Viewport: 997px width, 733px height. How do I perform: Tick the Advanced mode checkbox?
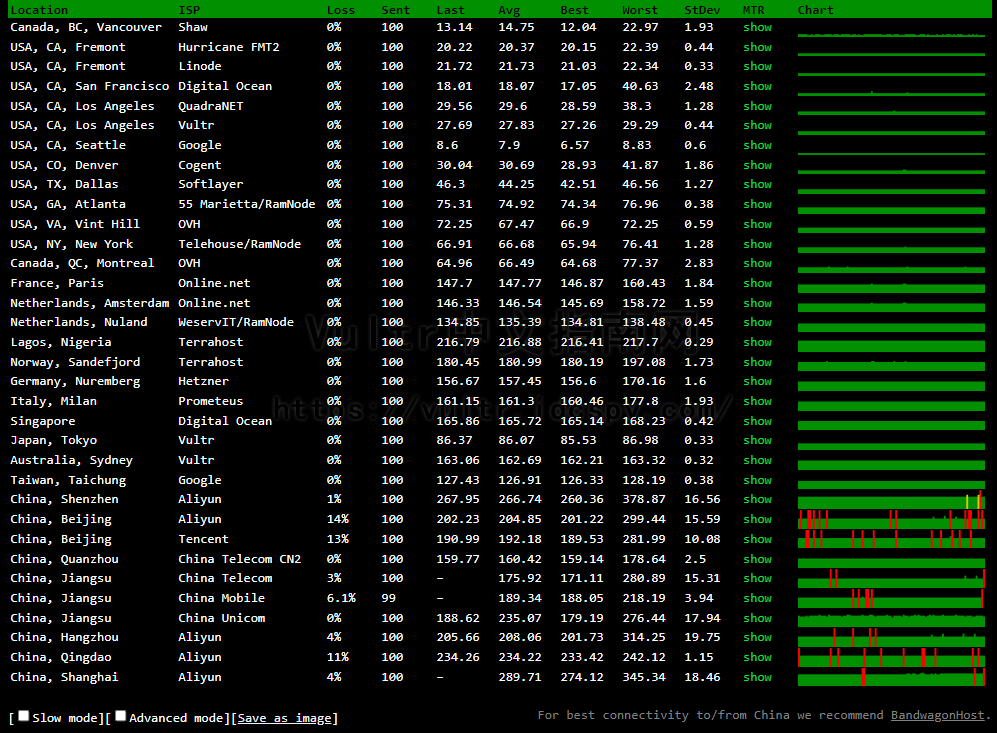pyautogui.click(x=121, y=716)
